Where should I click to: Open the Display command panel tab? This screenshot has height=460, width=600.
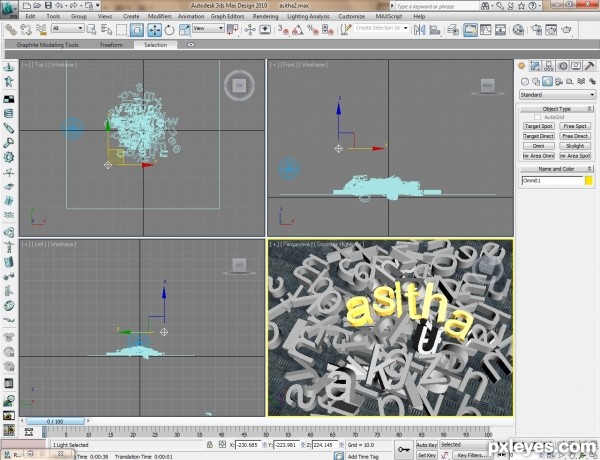click(x=576, y=66)
